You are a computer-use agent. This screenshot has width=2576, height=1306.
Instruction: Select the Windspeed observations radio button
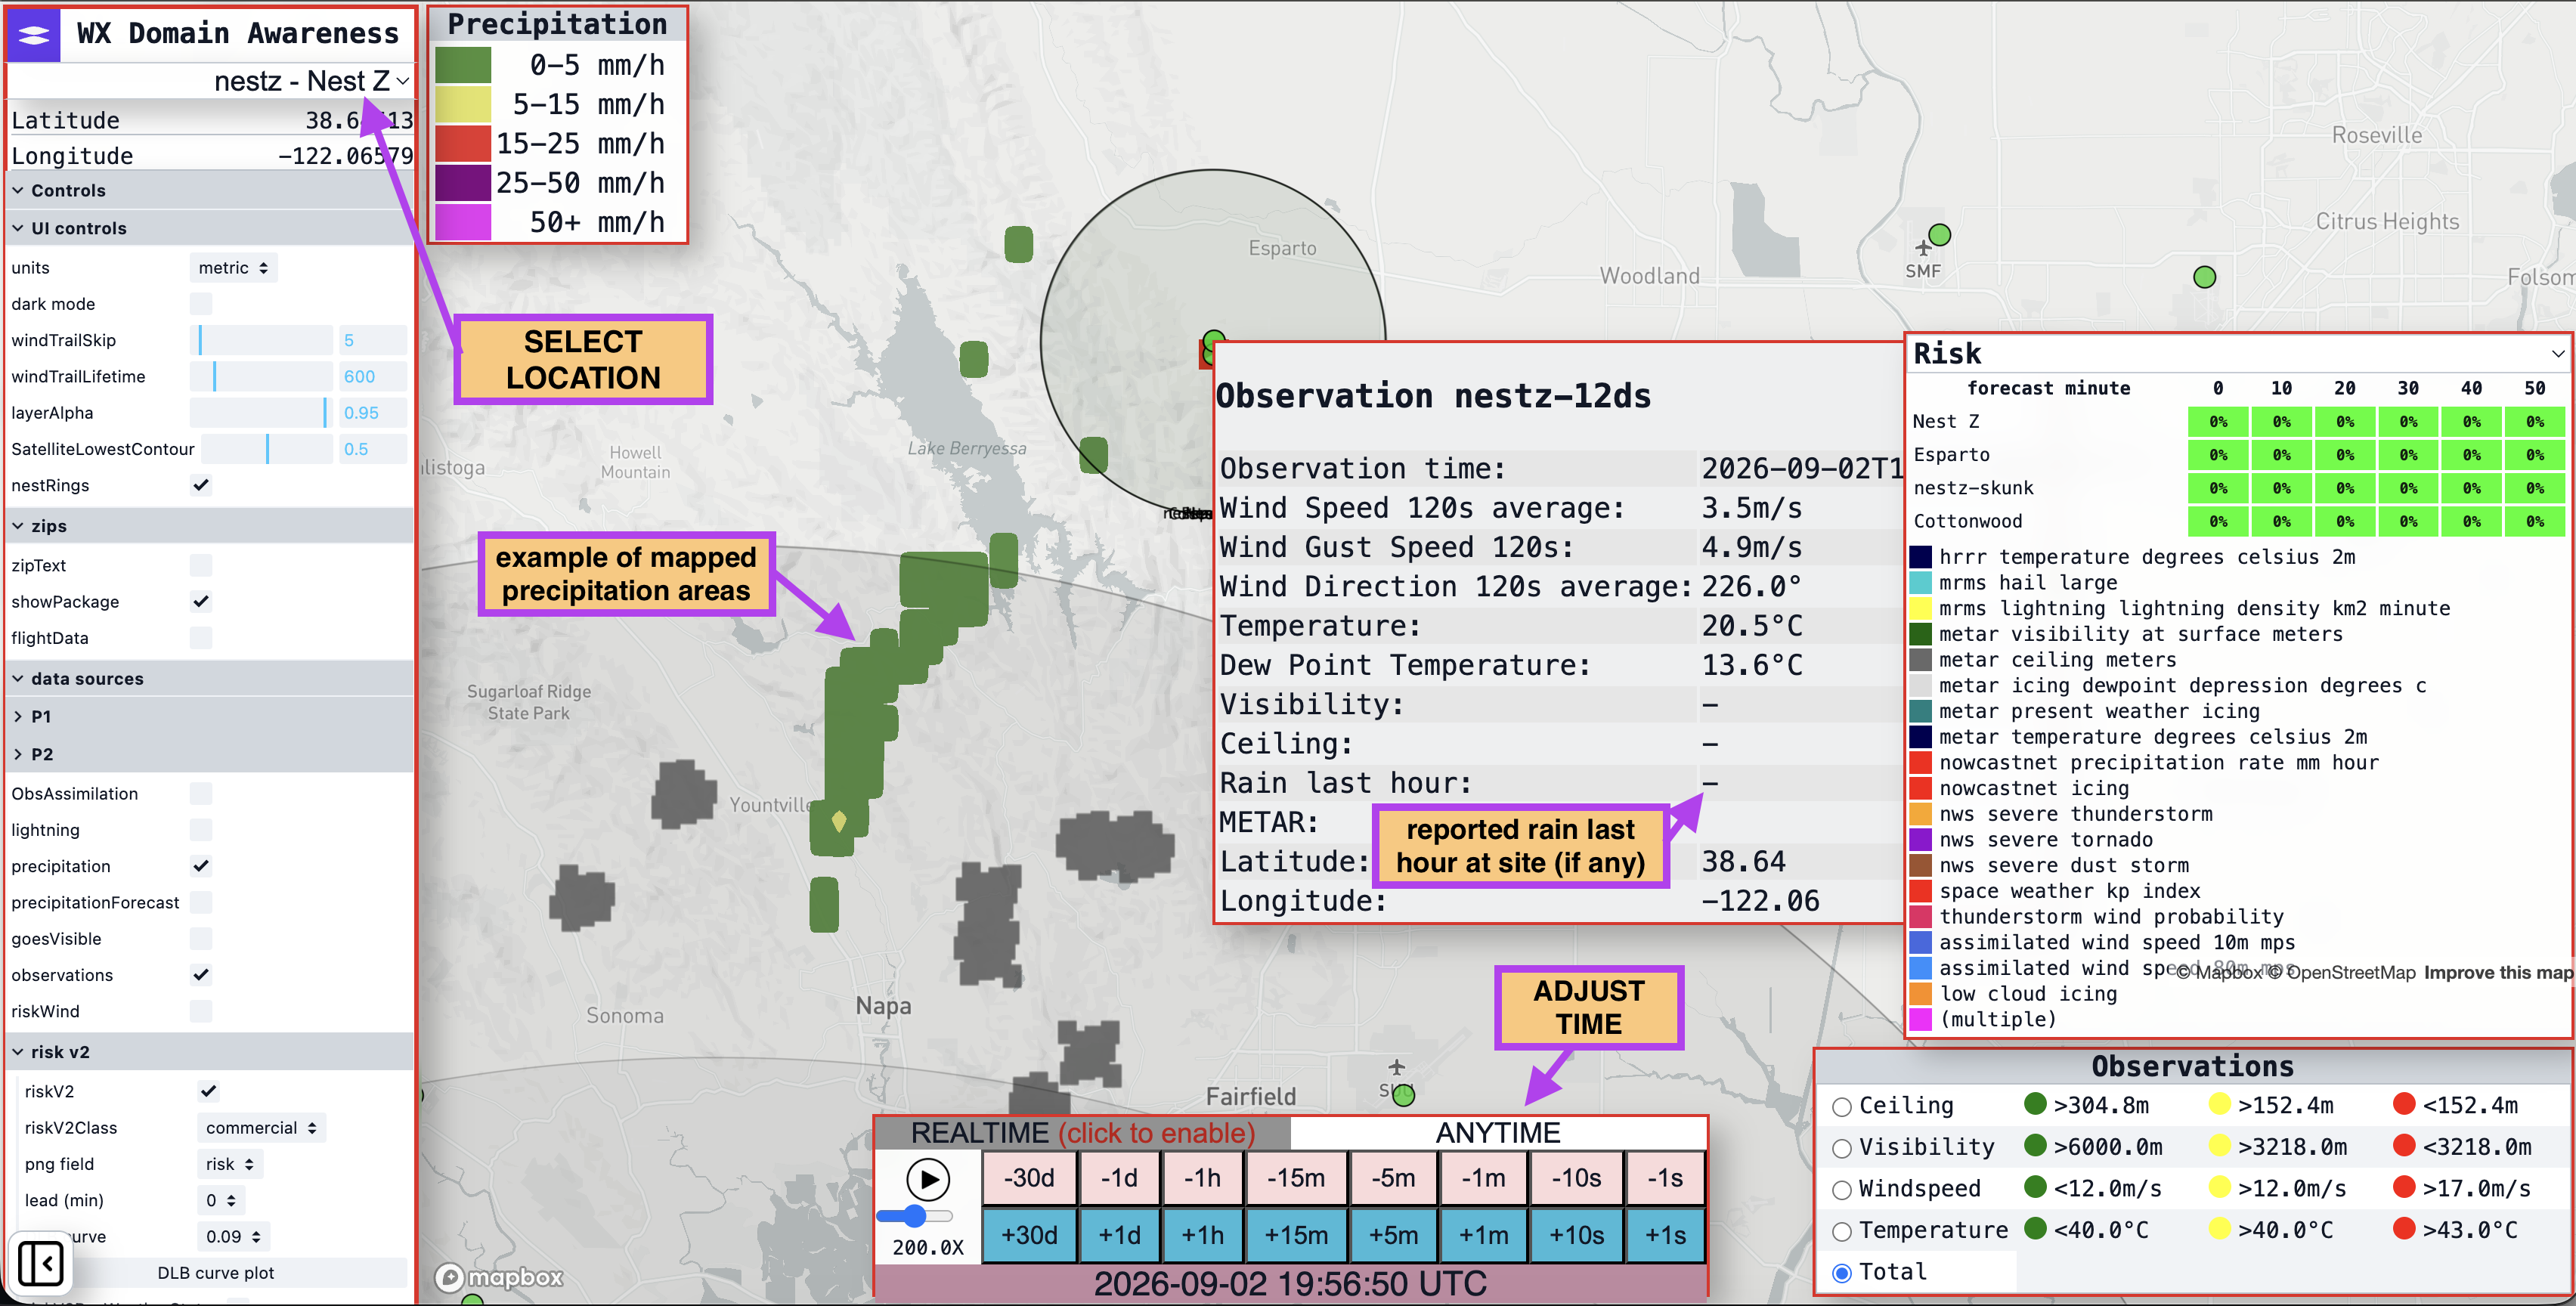(1842, 1190)
